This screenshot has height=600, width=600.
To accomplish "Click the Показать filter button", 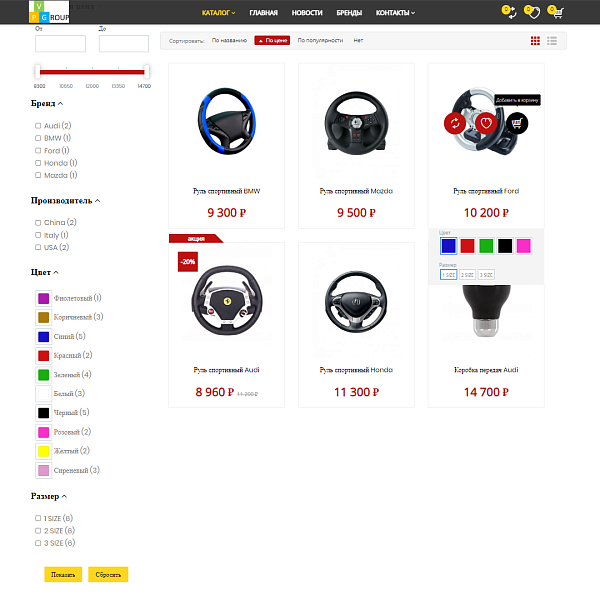I will pos(63,574).
